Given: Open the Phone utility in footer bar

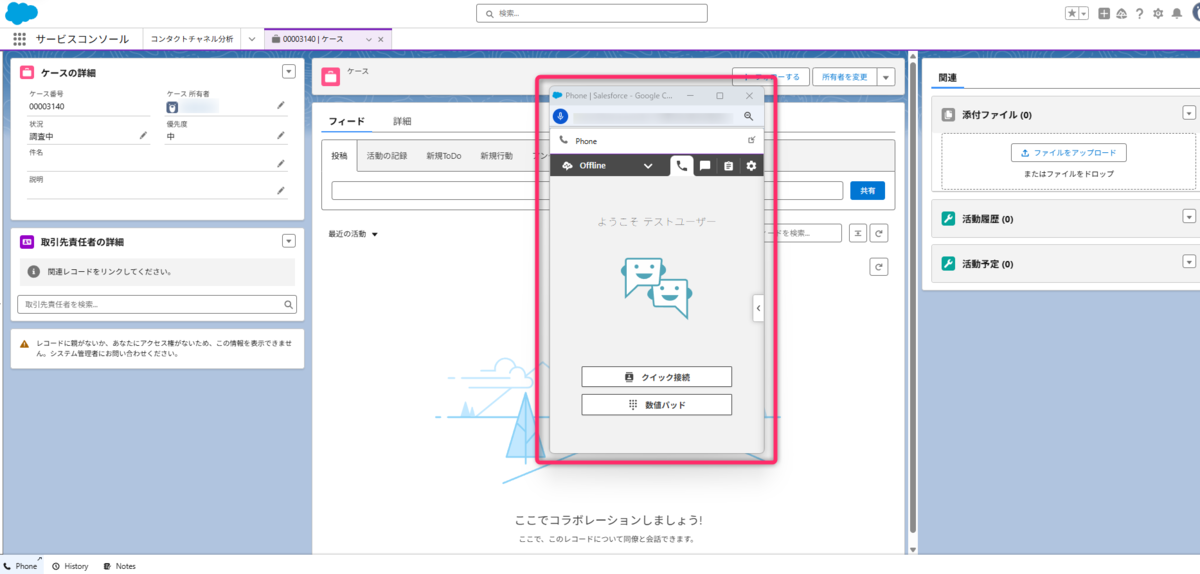Looking at the screenshot, I should (x=20, y=566).
